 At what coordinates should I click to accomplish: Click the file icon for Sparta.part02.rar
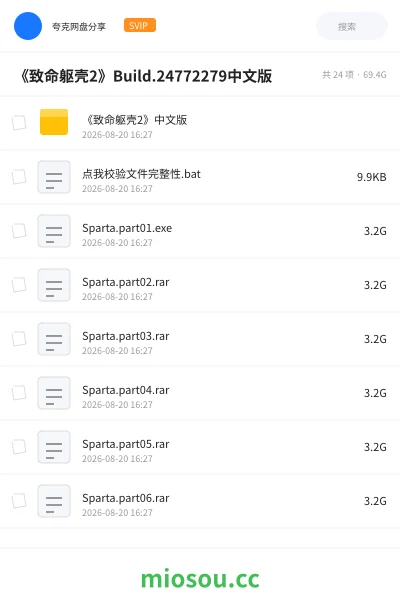click(x=54, y=285)
